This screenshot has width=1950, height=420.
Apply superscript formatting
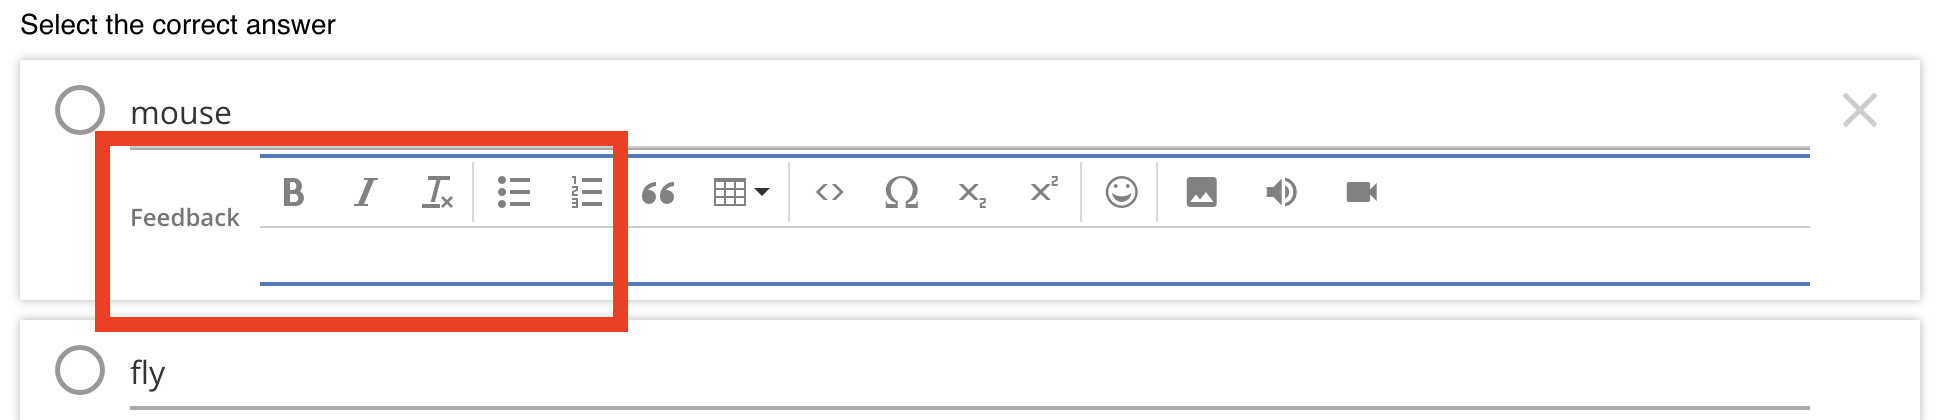[x=1044, y=192]
